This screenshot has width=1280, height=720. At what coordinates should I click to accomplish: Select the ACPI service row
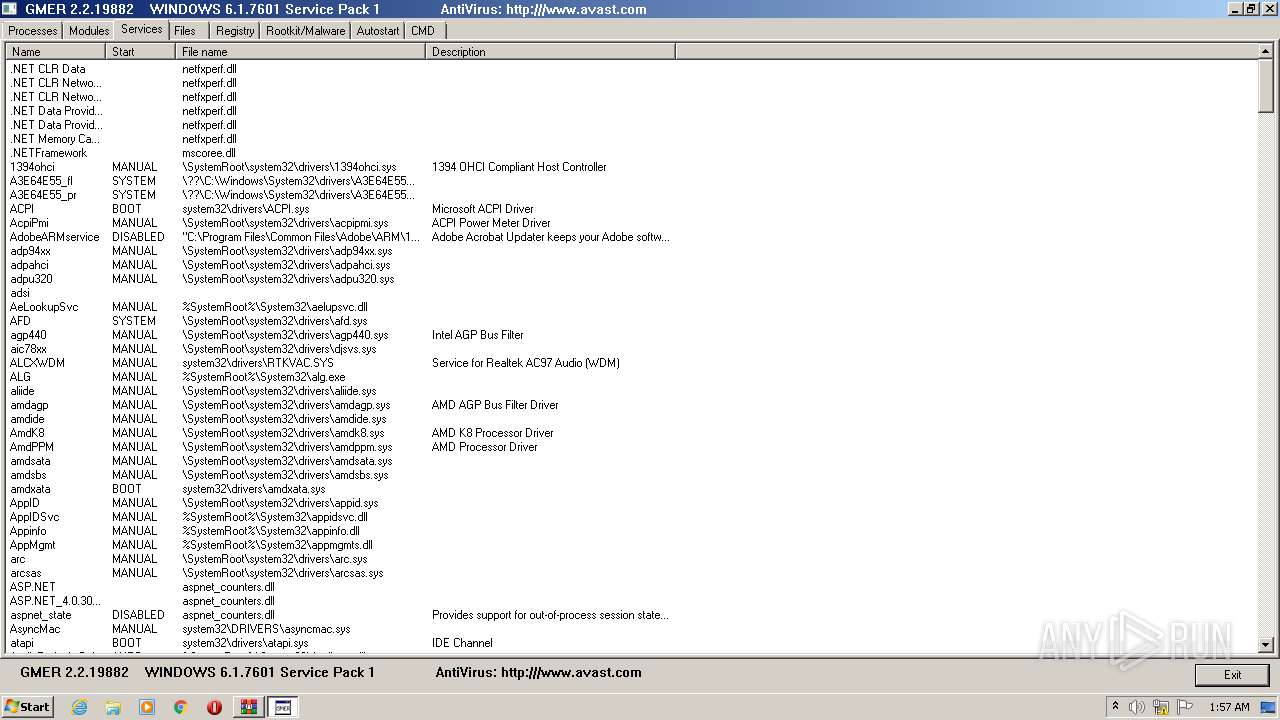coord(631,209)
